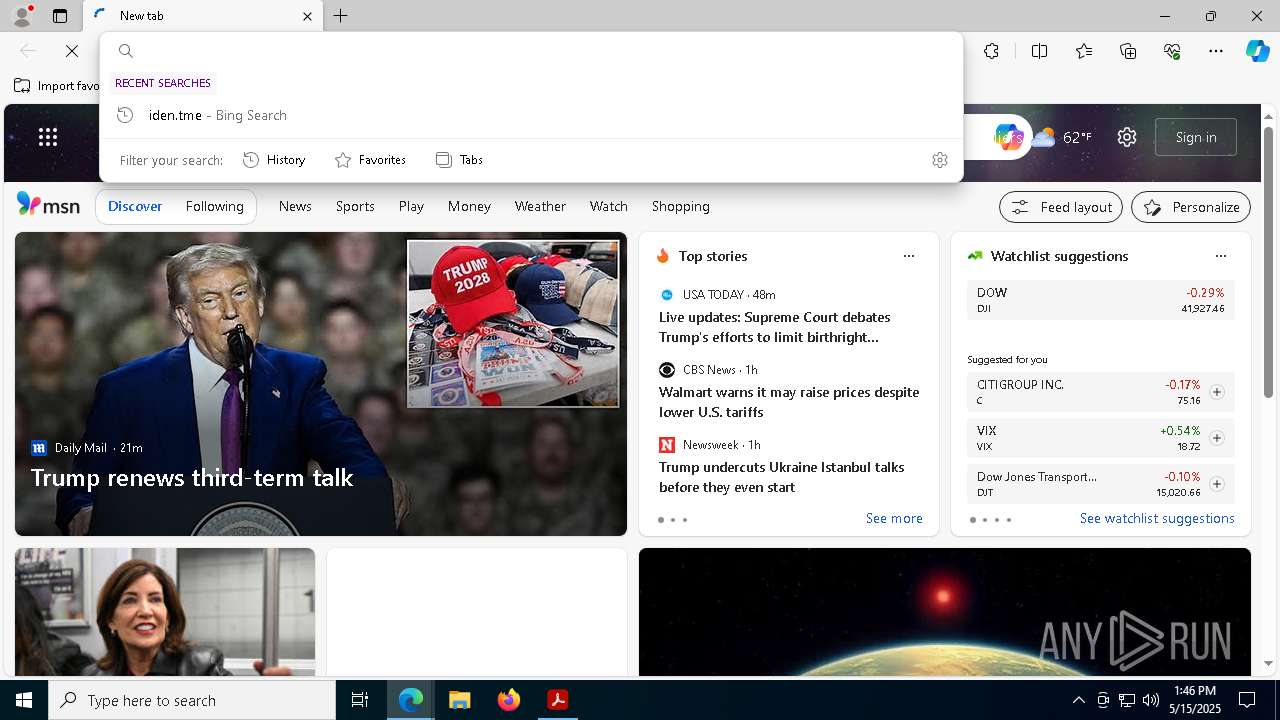
Task: Add VIX to watchlist
Action: coord(1217,438)
